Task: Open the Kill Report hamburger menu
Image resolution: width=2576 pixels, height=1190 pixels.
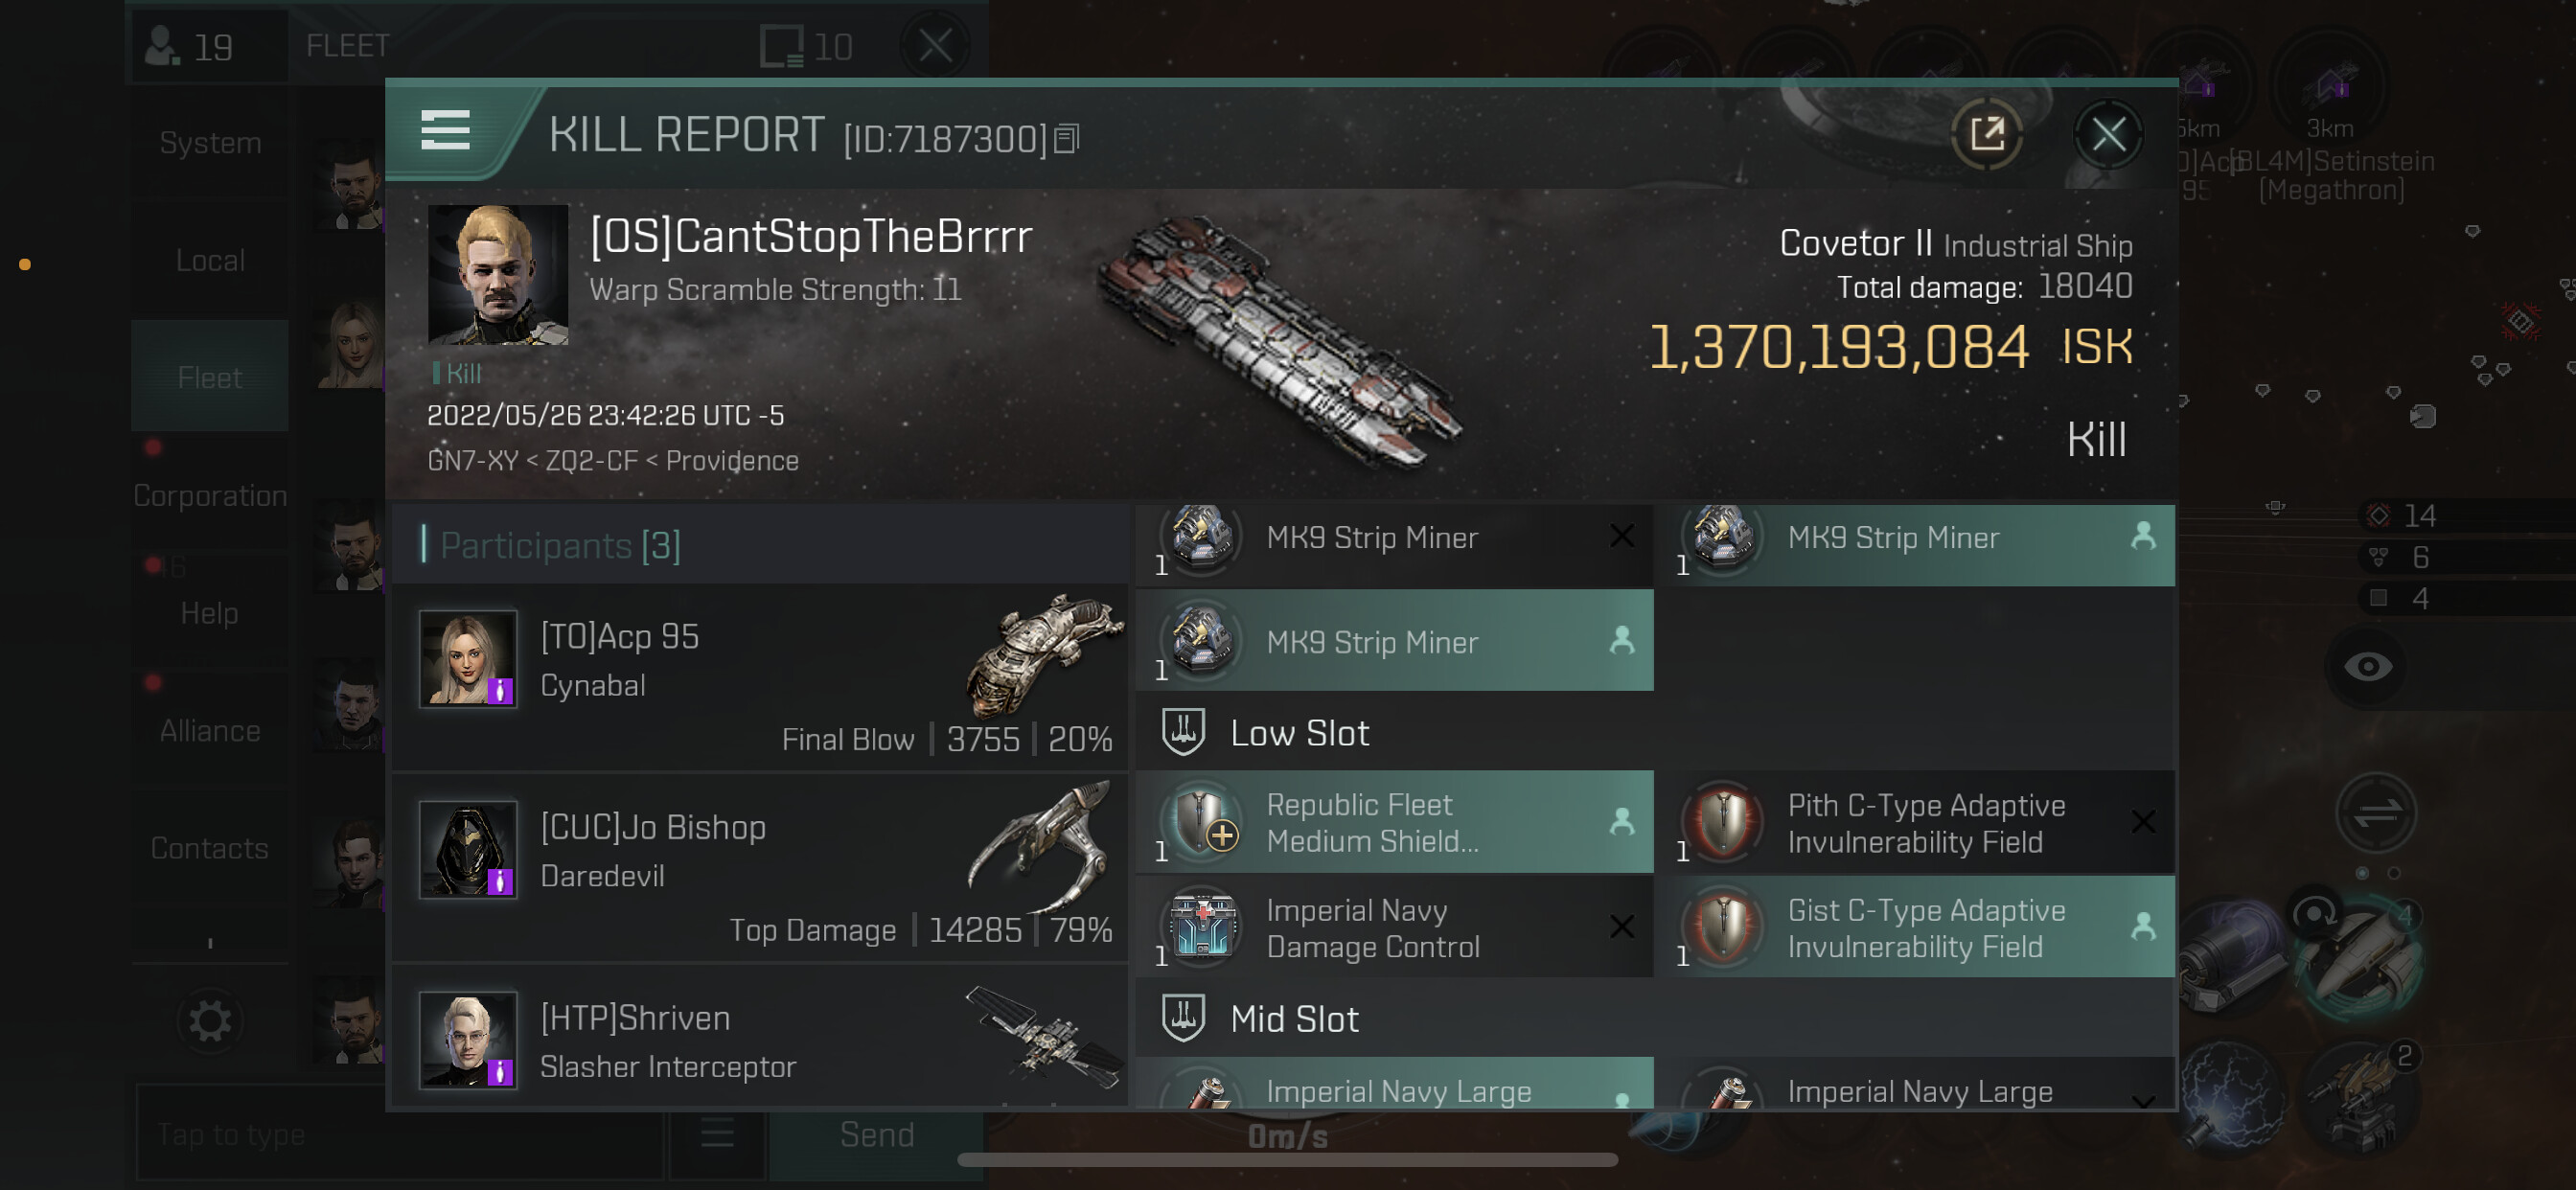Action: (x=445, y=131)
